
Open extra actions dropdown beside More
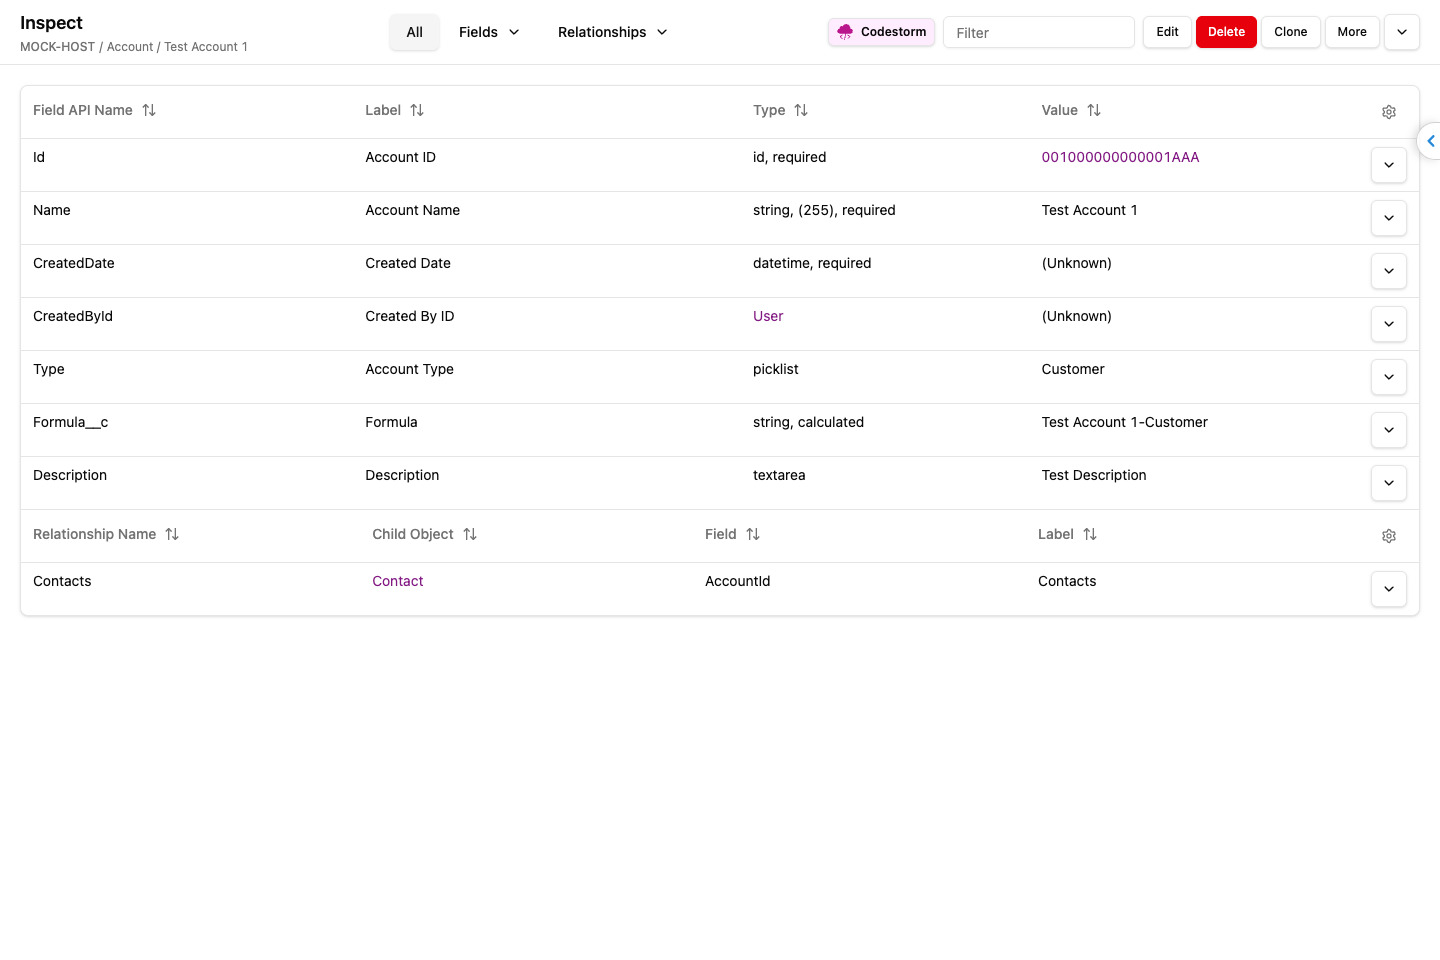click(x=1402, y=32)
